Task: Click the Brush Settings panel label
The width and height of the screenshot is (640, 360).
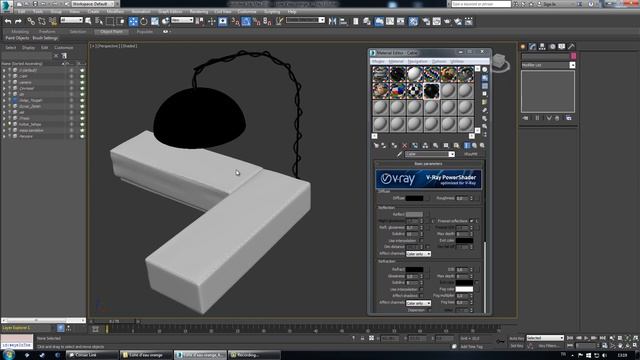Action: pos(45,38)
